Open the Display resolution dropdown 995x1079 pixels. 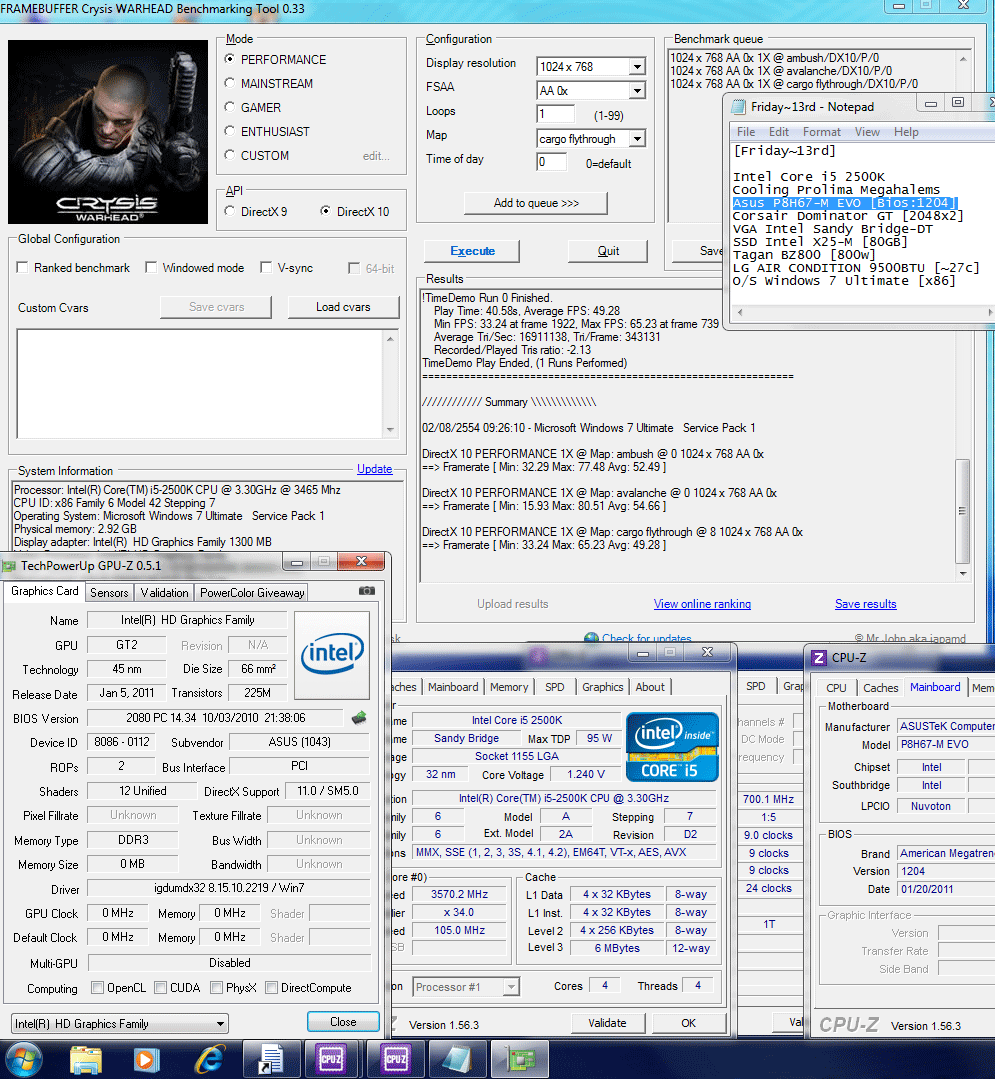637,67
